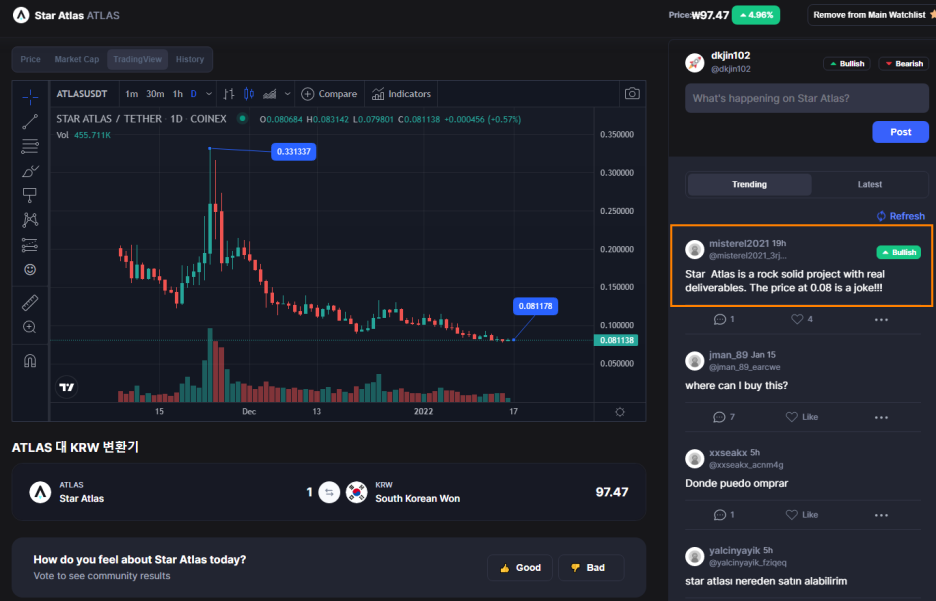936x601 pixels.
Task: Open more options on xxseakx post
Action: pyautogui.click(x=881, y=516)
